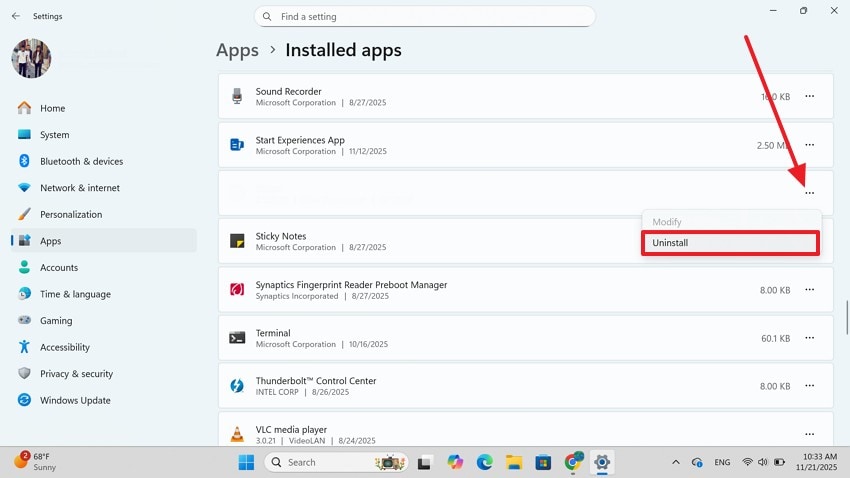Open System settings in sidebar
Image resolution: width=850 pixels, height=478 pixels.
pos(103,134)
